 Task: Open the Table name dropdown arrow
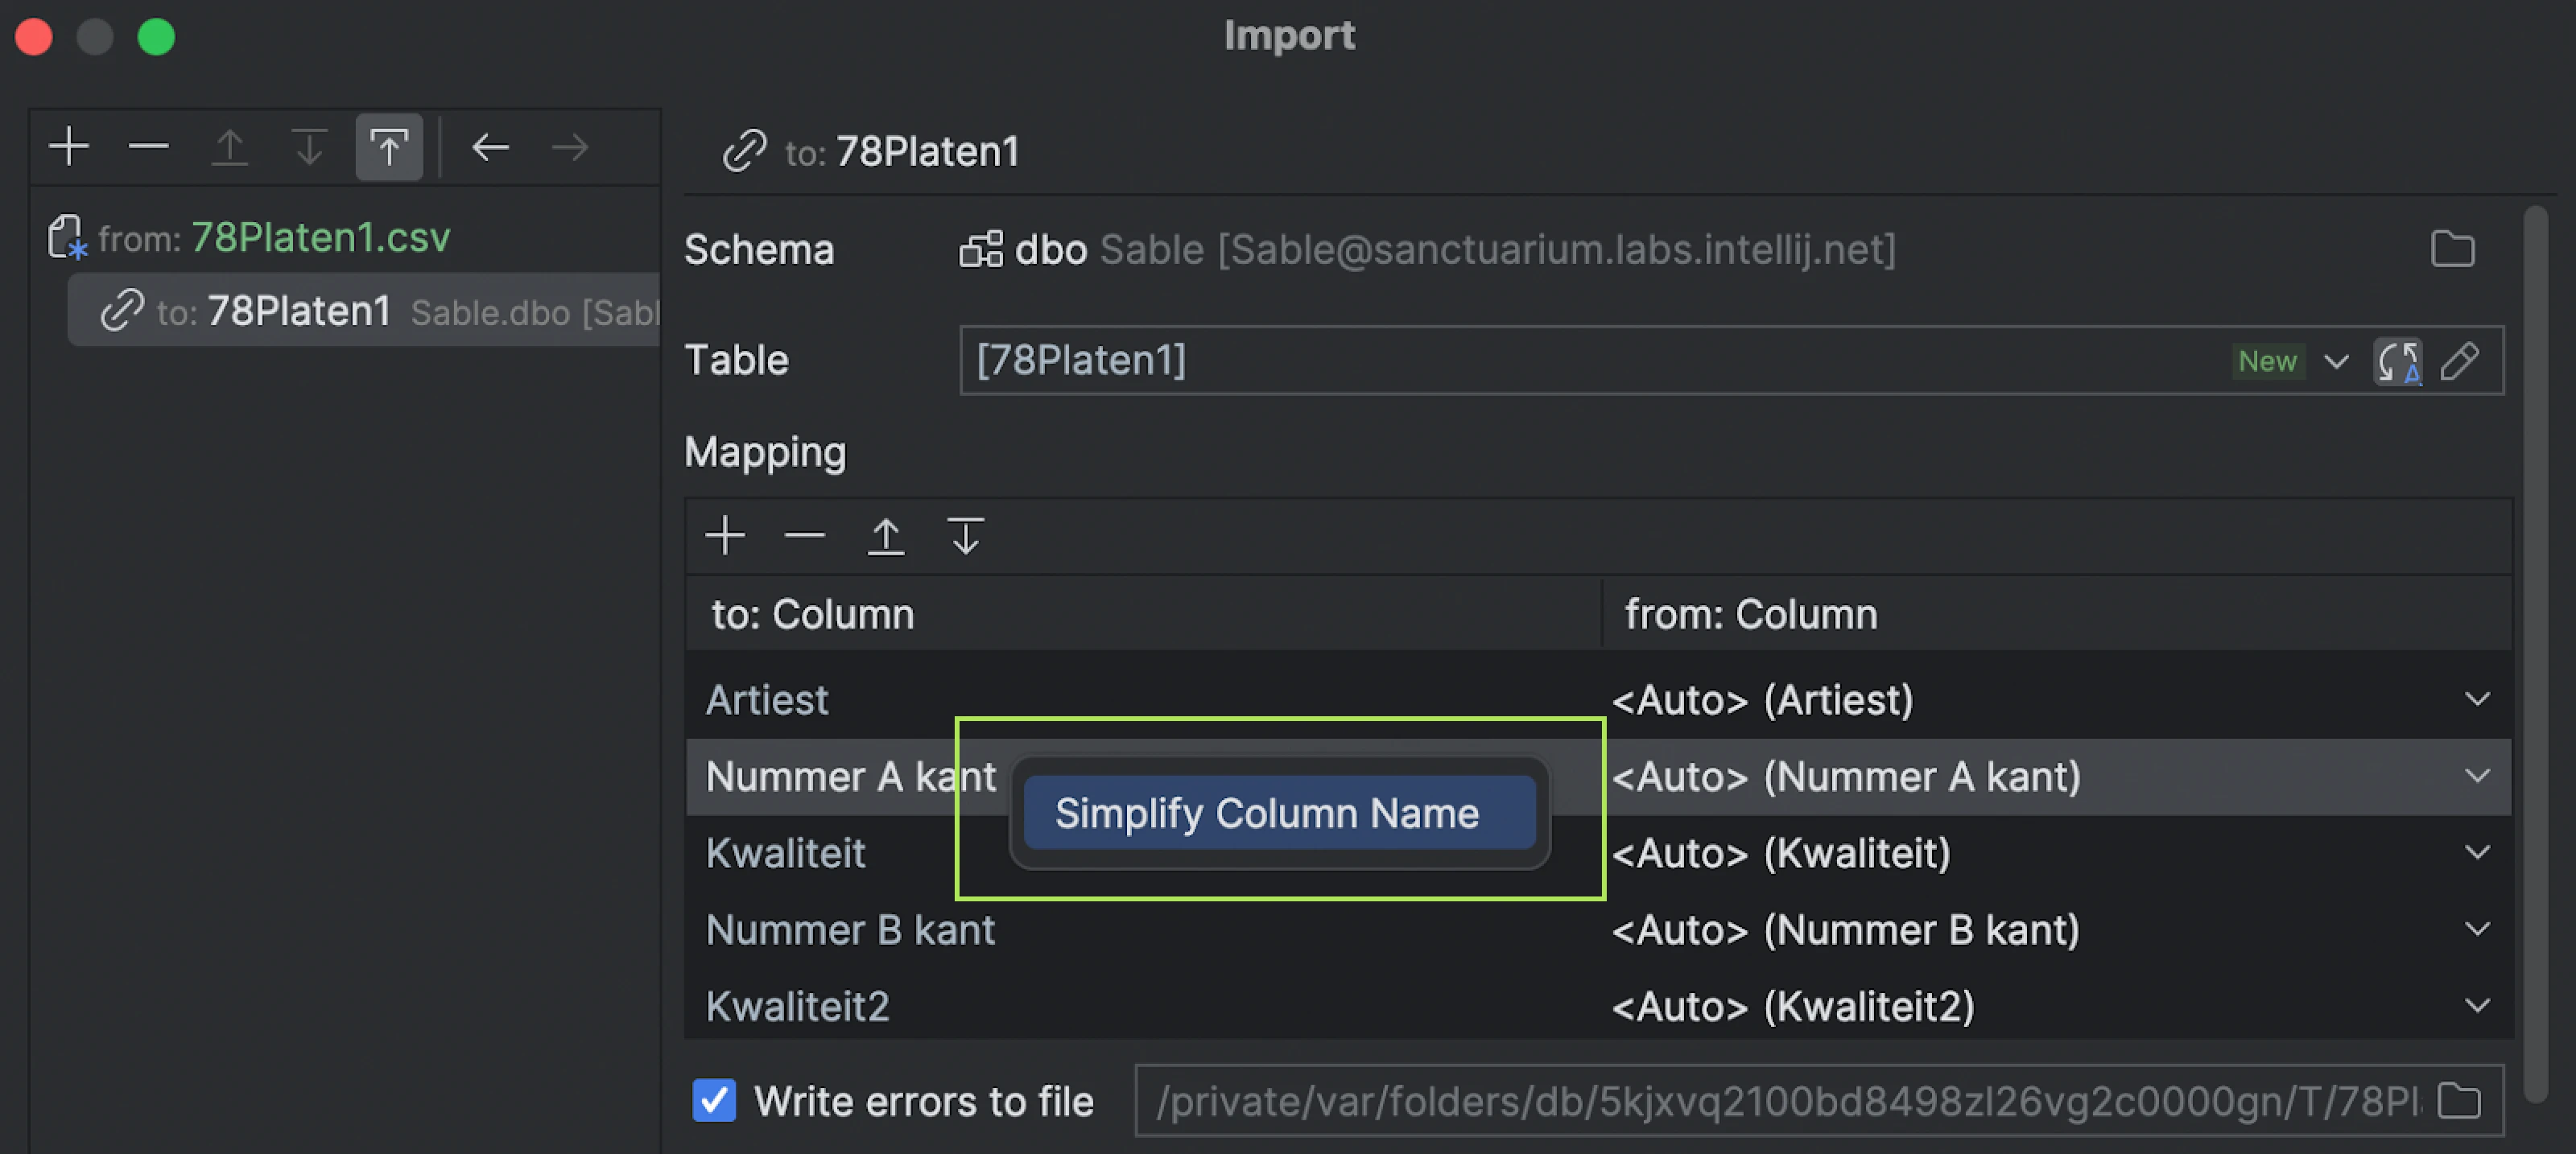pyautogui.click(x=2336, y=361)
